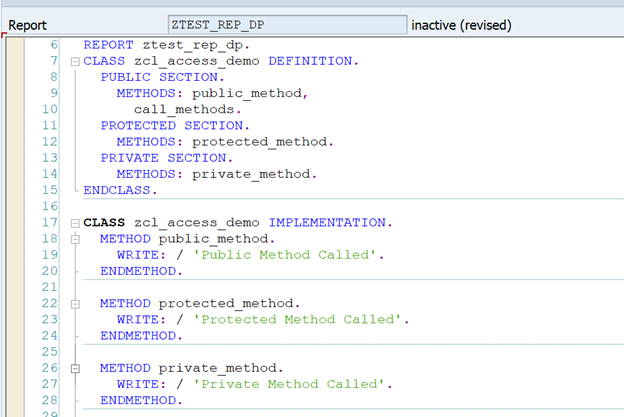Click the ENDCLASS keyword on line 15

pyautogui.click(x=120, y=190)
